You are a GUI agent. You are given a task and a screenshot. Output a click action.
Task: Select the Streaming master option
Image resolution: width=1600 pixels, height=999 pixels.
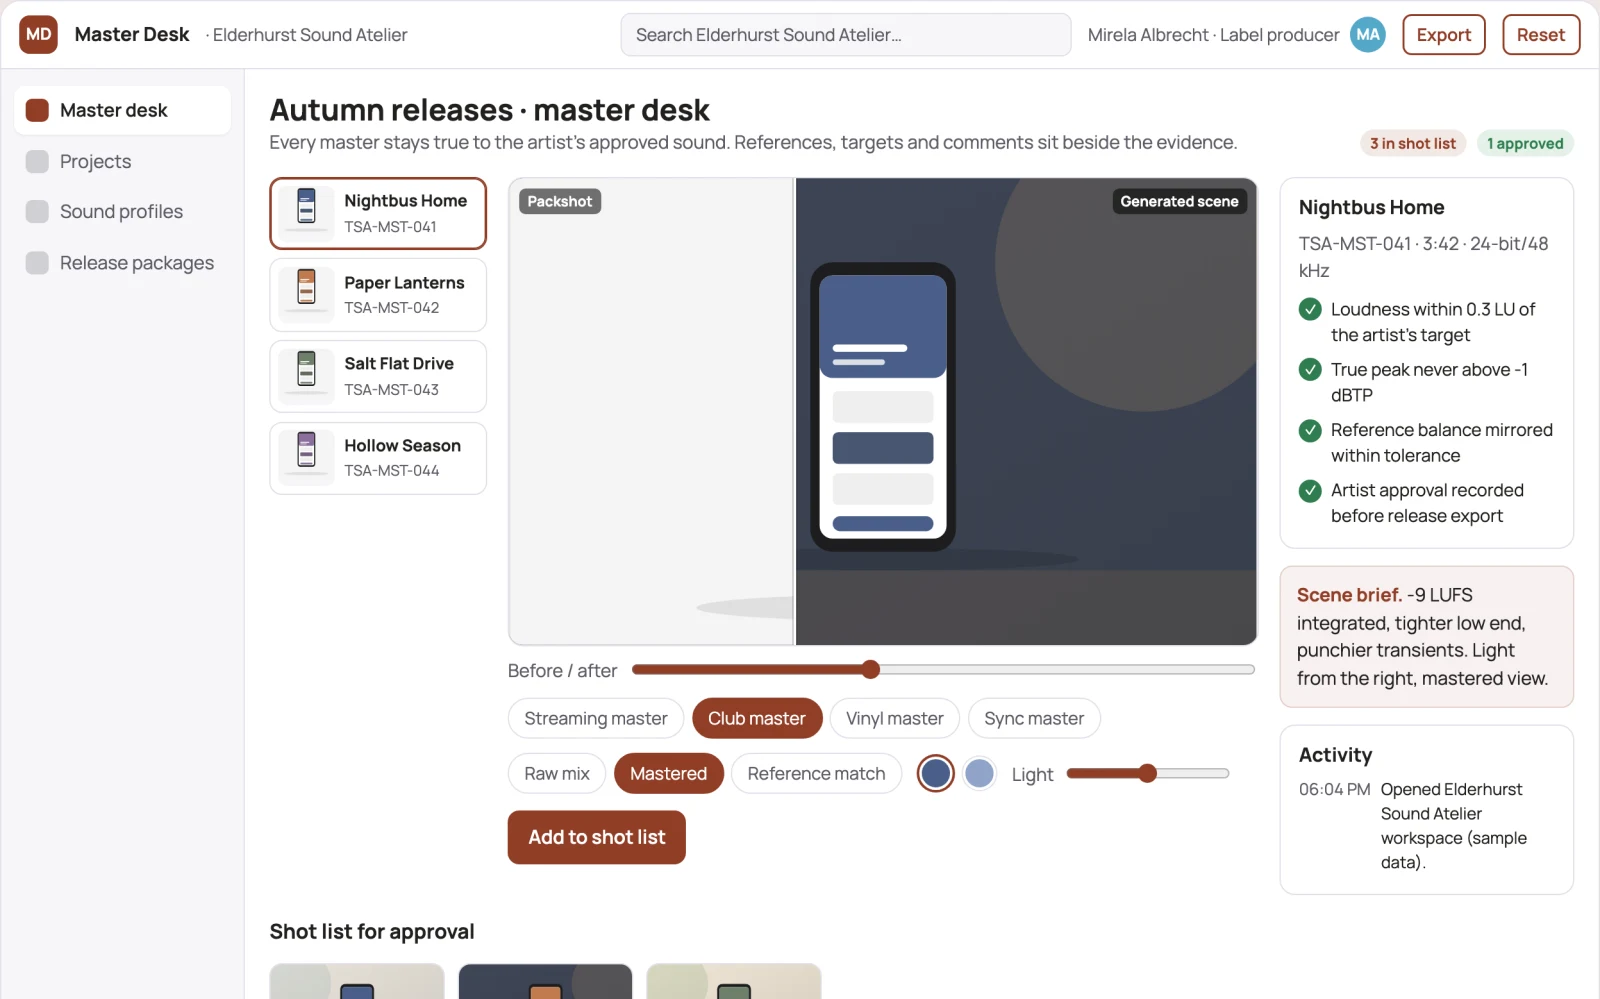pos(596,718)
